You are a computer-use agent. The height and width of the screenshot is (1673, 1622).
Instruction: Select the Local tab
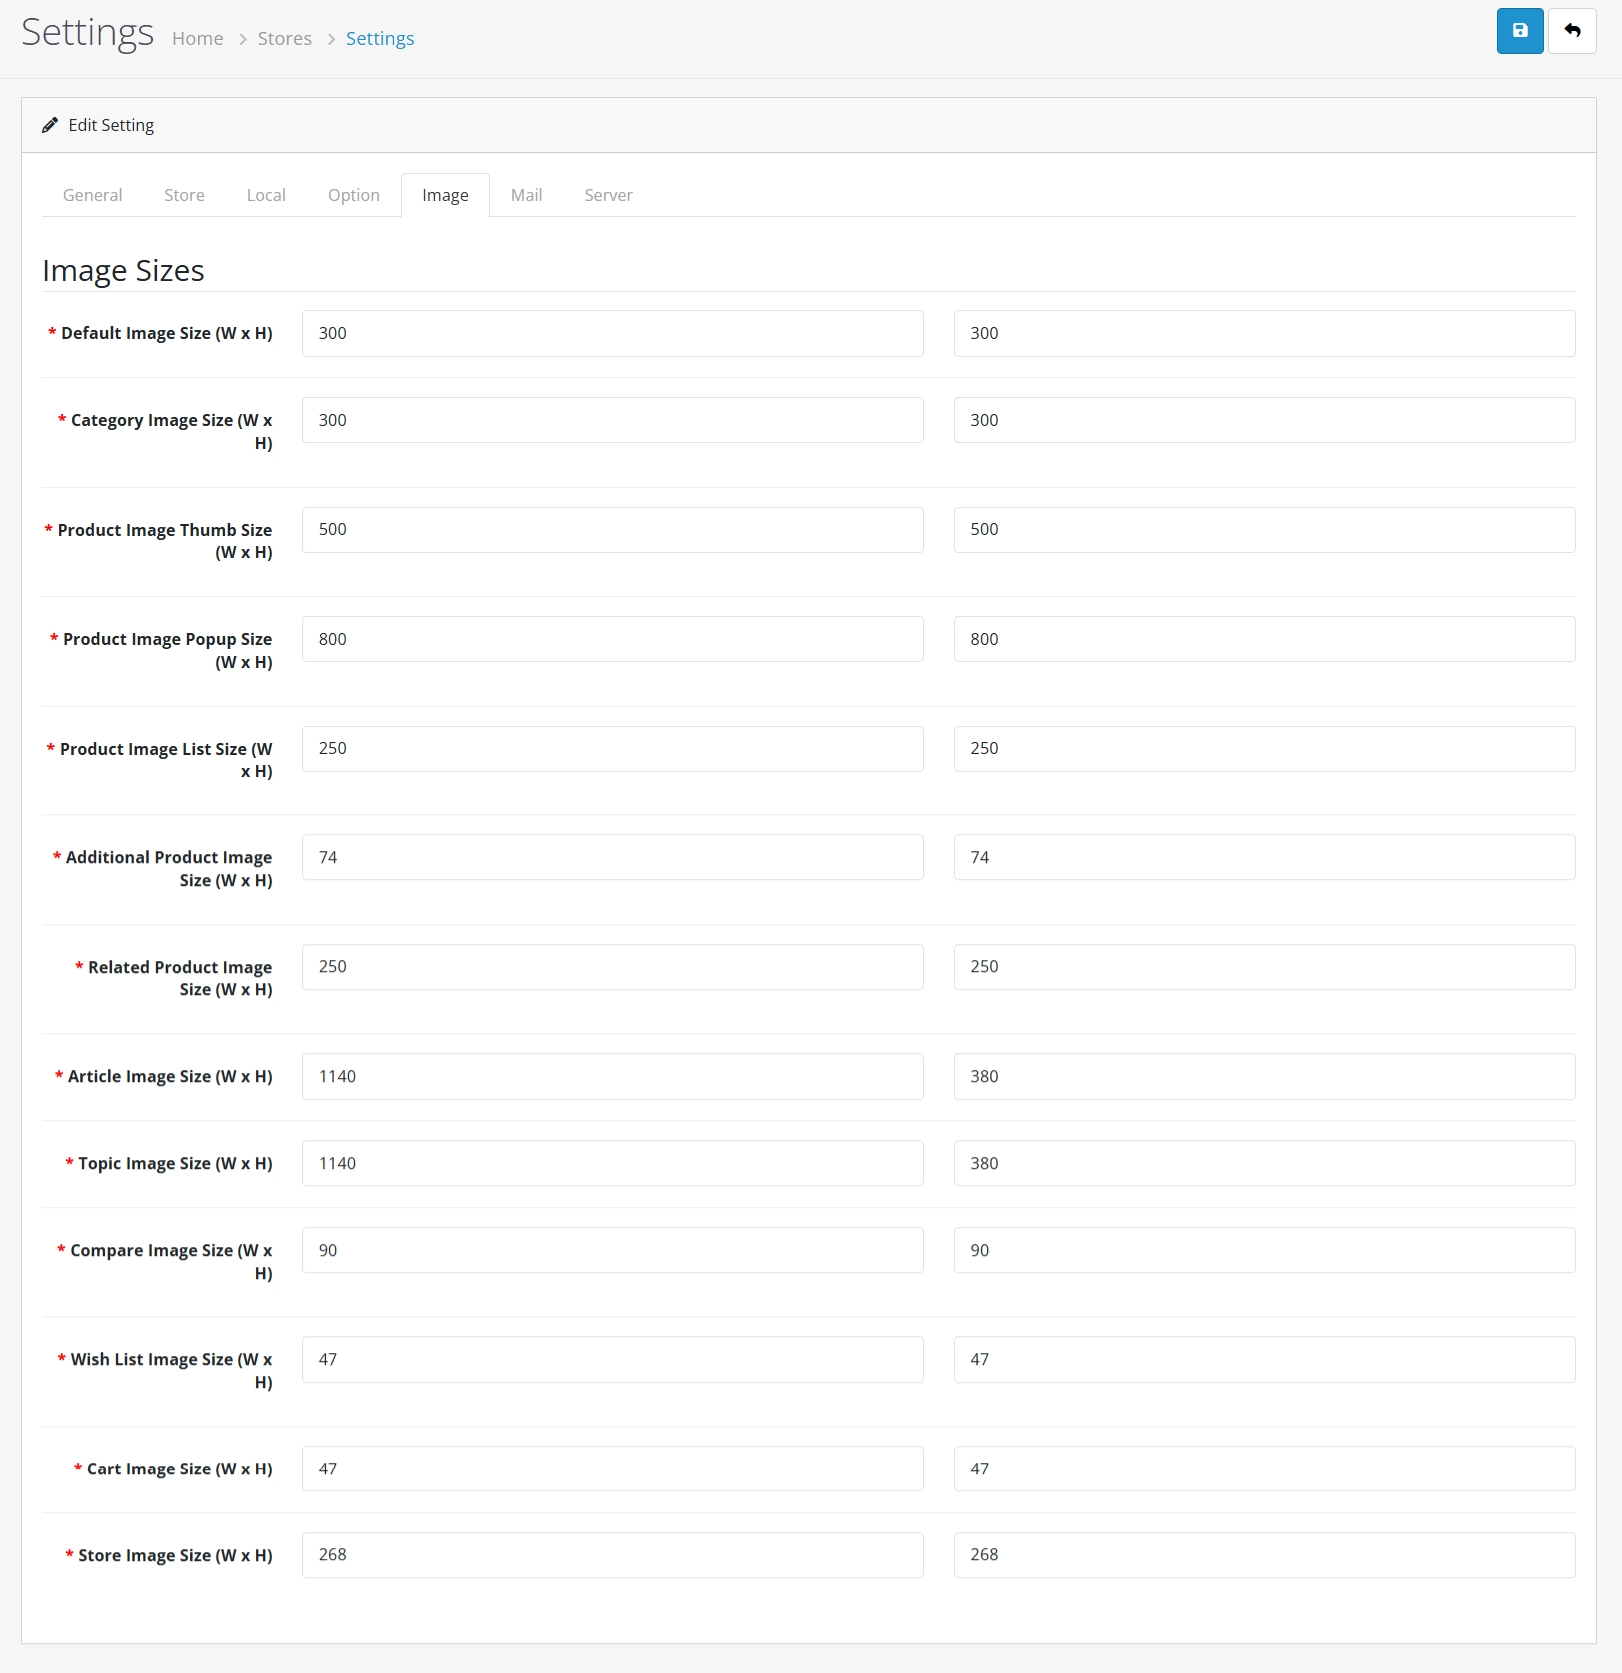(x=266, y=195)
